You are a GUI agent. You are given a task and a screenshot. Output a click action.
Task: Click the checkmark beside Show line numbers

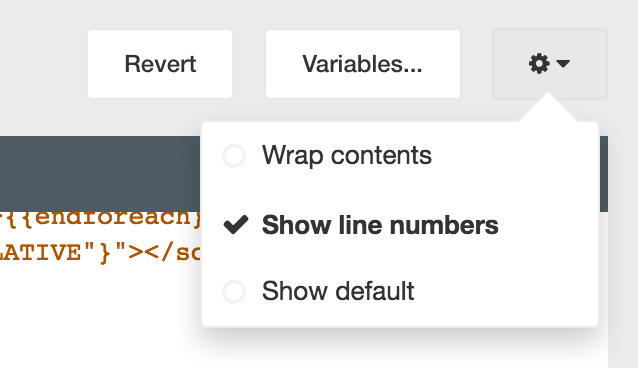coord(236,225)
